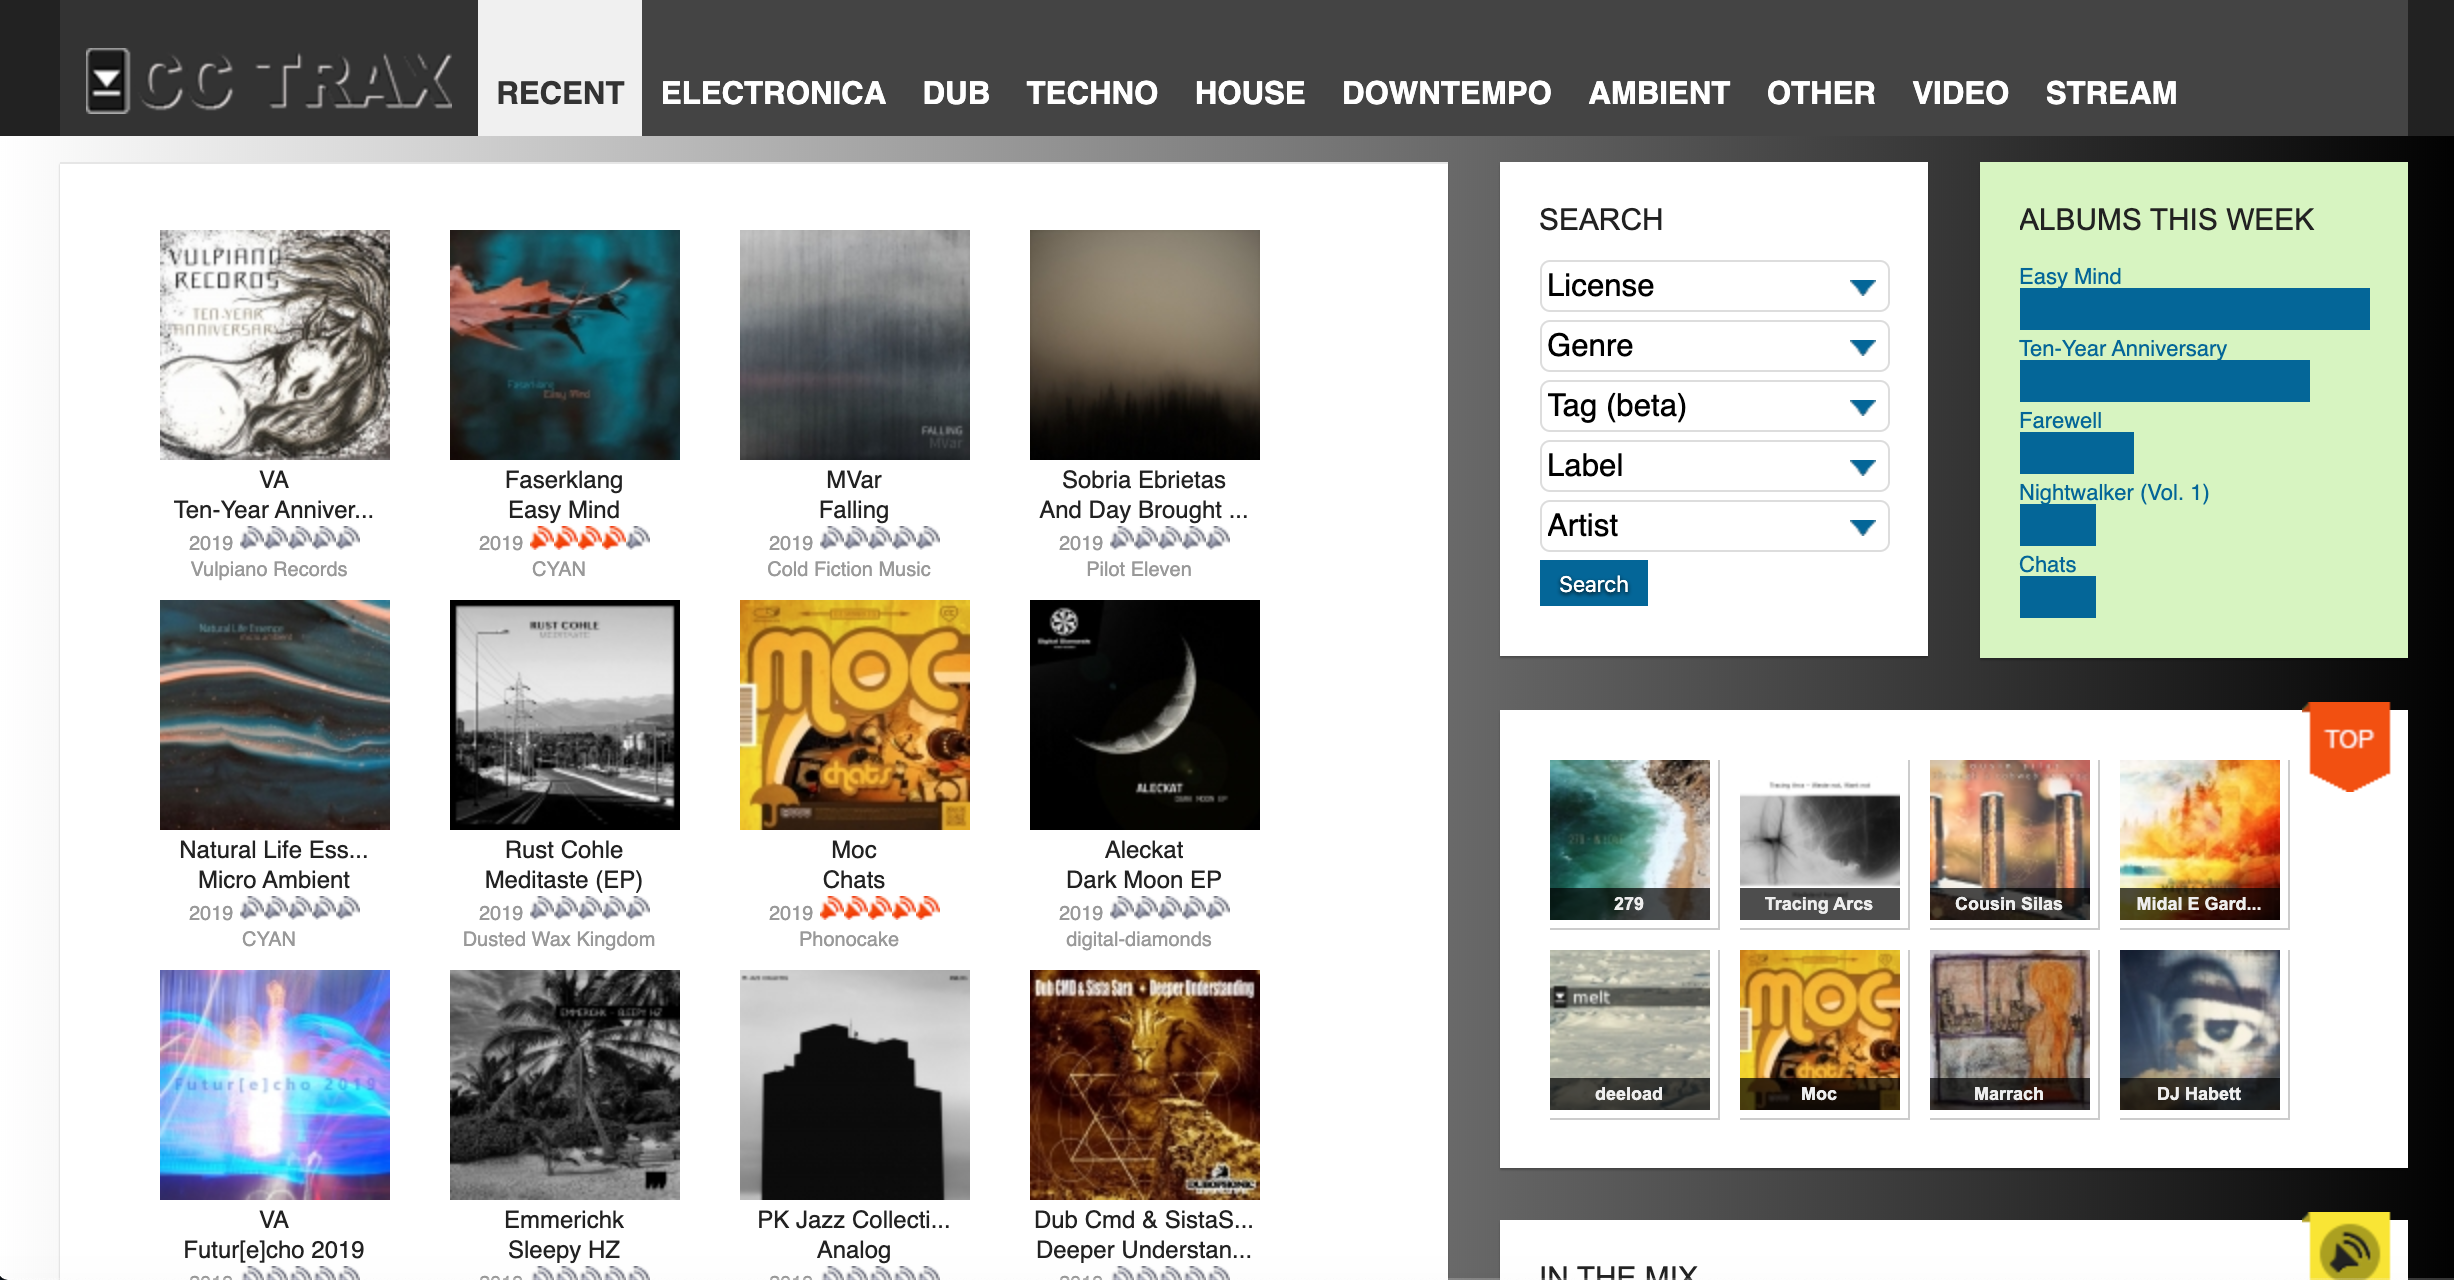Expand the Genre dropdown

[x=1713, y=346]
